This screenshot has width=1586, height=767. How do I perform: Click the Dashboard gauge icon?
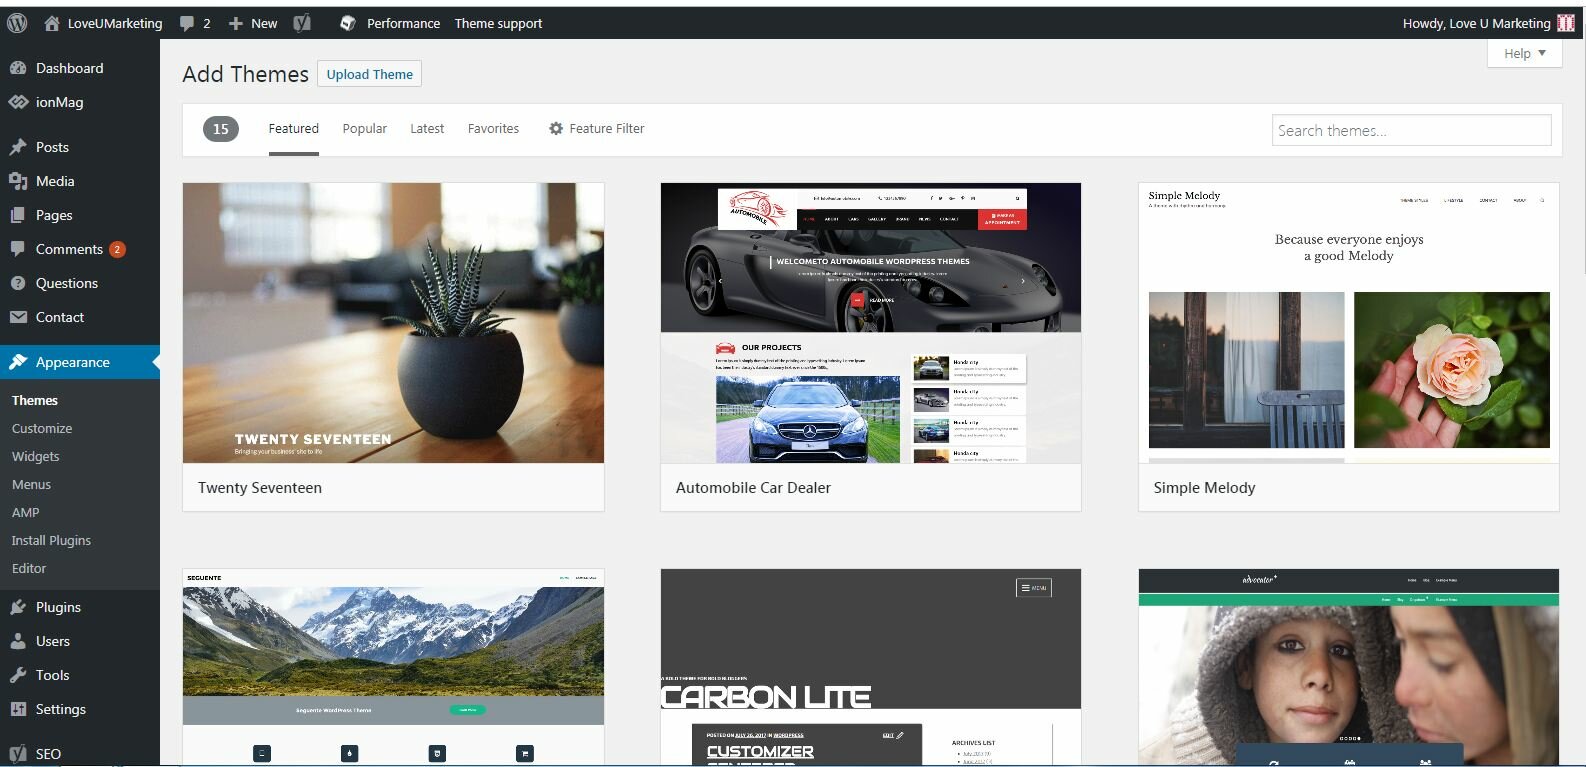click(x=18, y=68)
